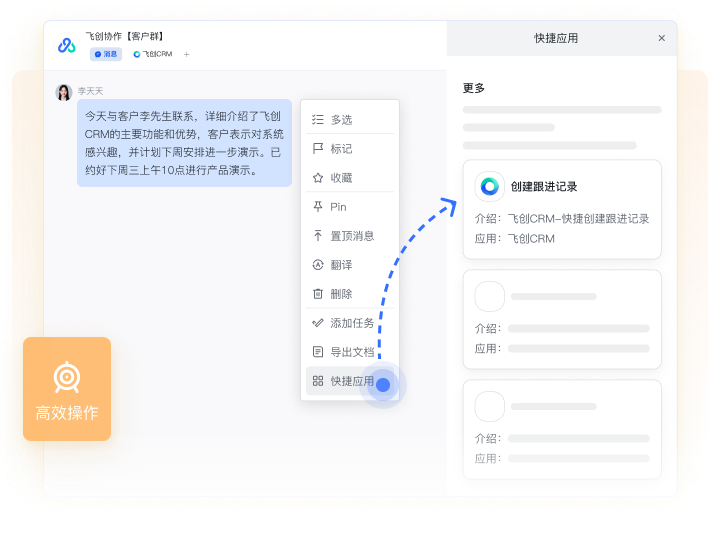This screenshot has height=540, width=720.
Task: Choose 多选 from the context menu
Action: (350, 120)
